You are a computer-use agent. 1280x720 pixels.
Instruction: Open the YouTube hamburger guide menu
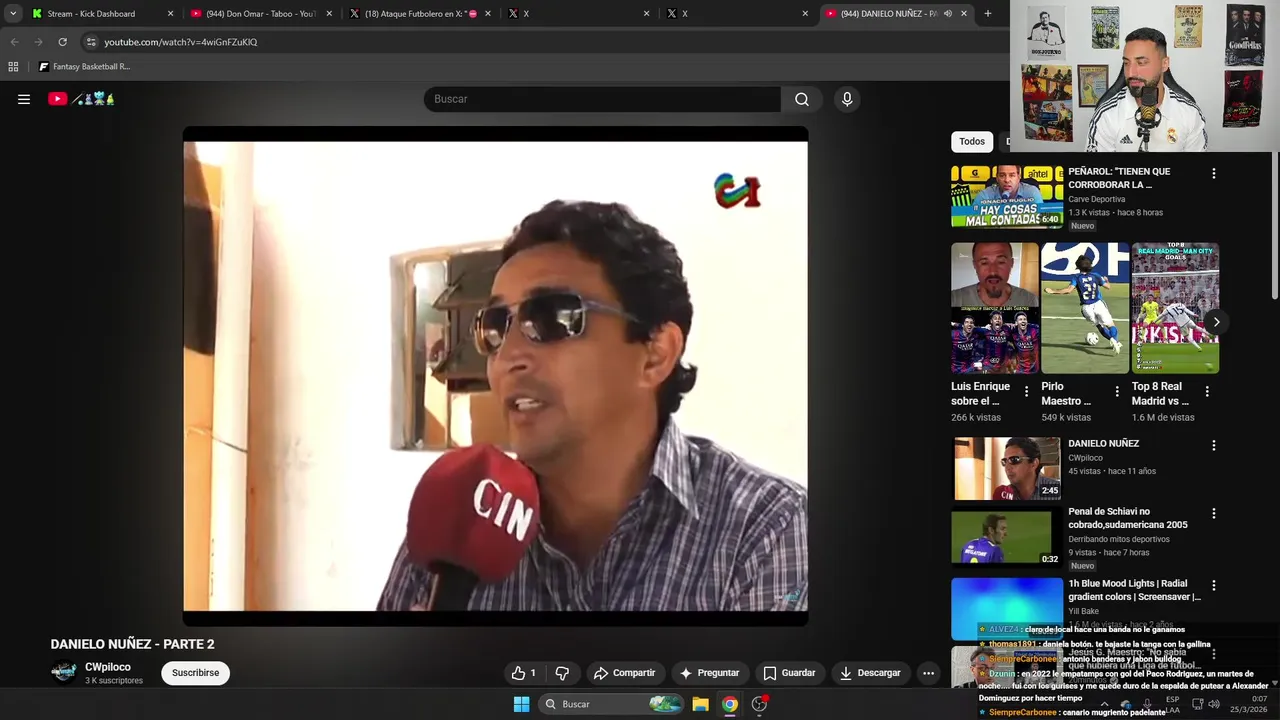click(x=24, y=99)
